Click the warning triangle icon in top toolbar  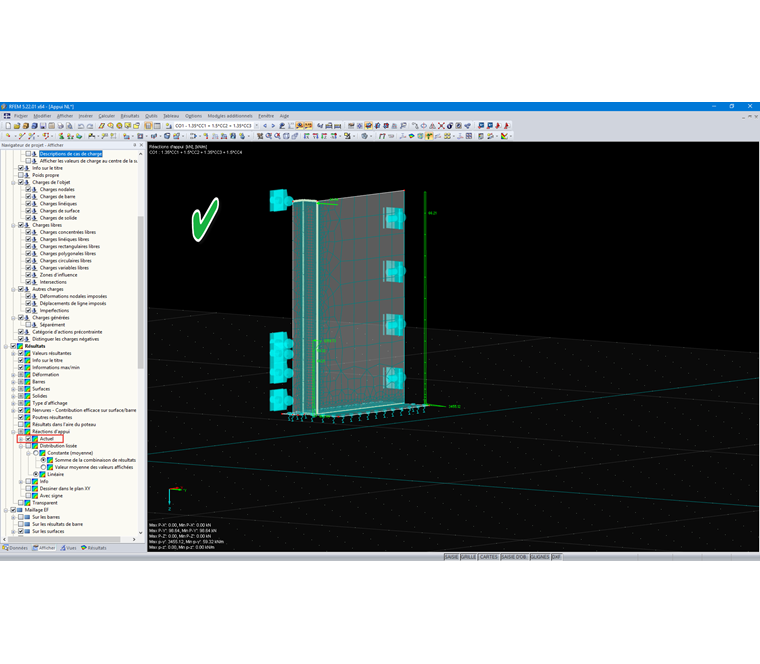pyautogui.click(x=432, y=126)
